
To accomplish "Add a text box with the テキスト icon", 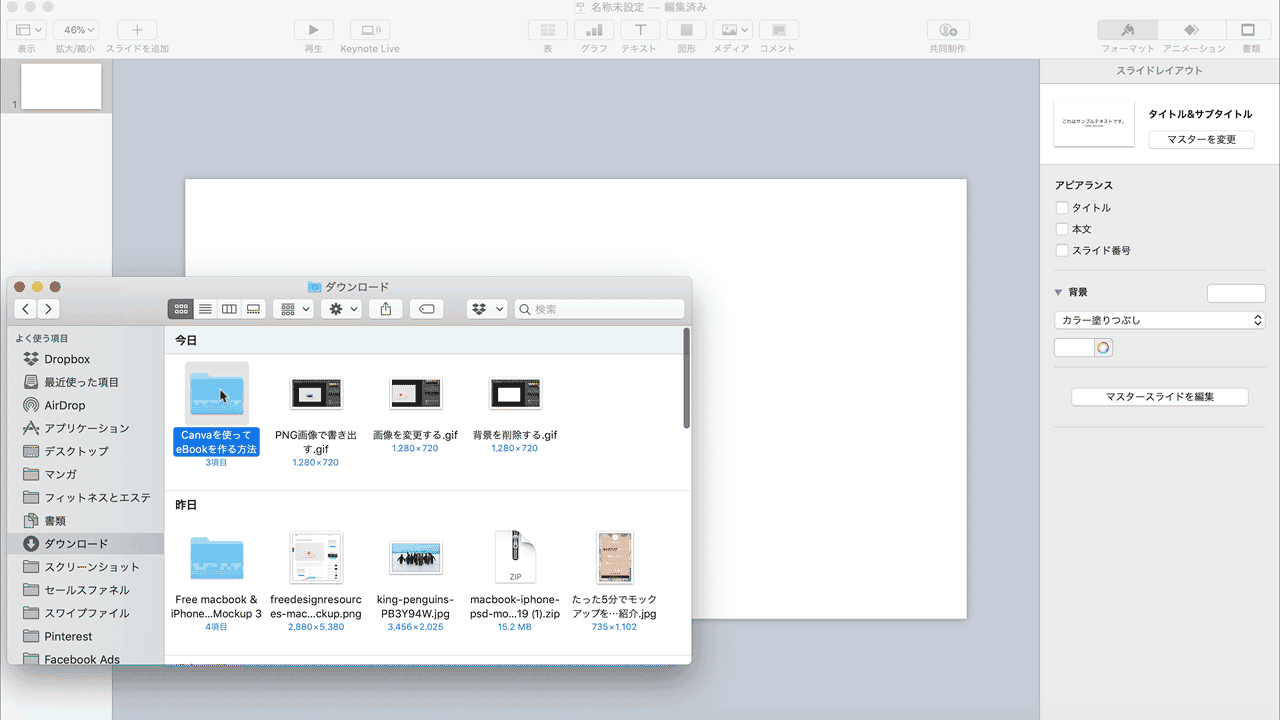I will pos(639,29).
